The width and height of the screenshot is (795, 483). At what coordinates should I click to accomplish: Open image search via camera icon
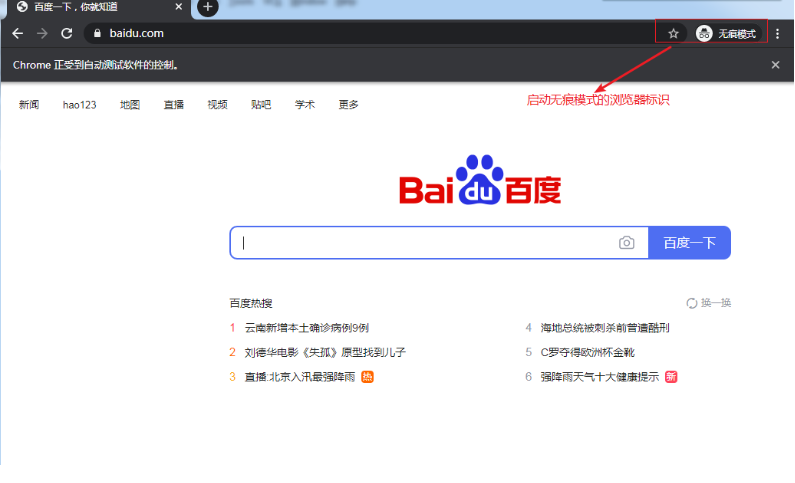tap(627, 243)
